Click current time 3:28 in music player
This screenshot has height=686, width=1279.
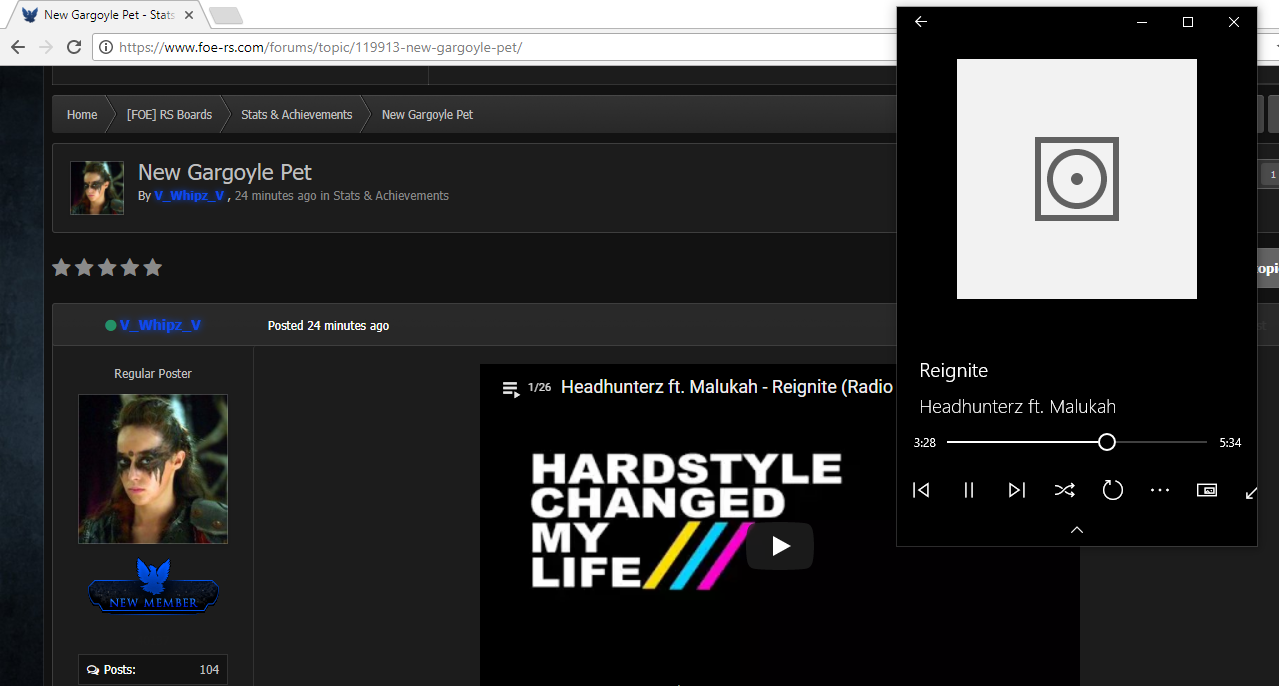pos(924,442)
